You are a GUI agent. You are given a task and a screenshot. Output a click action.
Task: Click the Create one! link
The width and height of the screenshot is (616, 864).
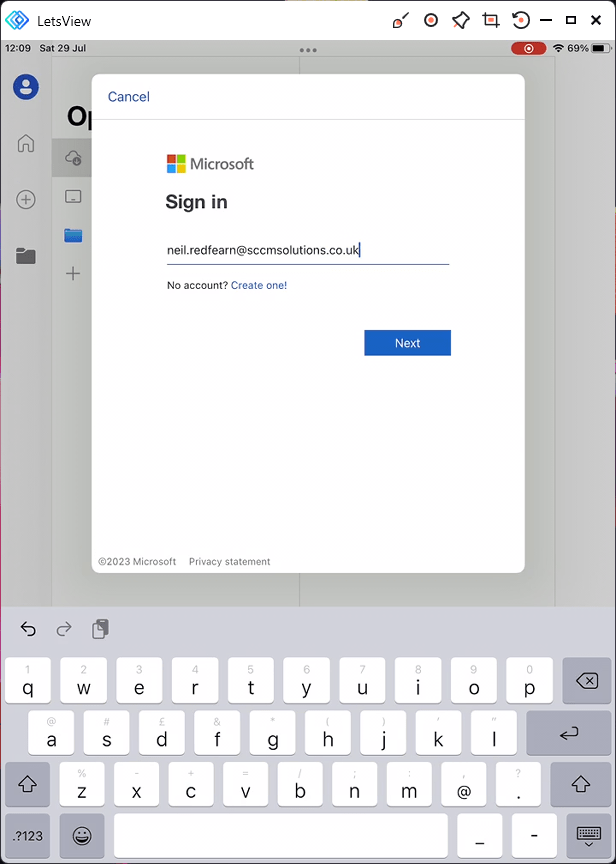point(259,286)
